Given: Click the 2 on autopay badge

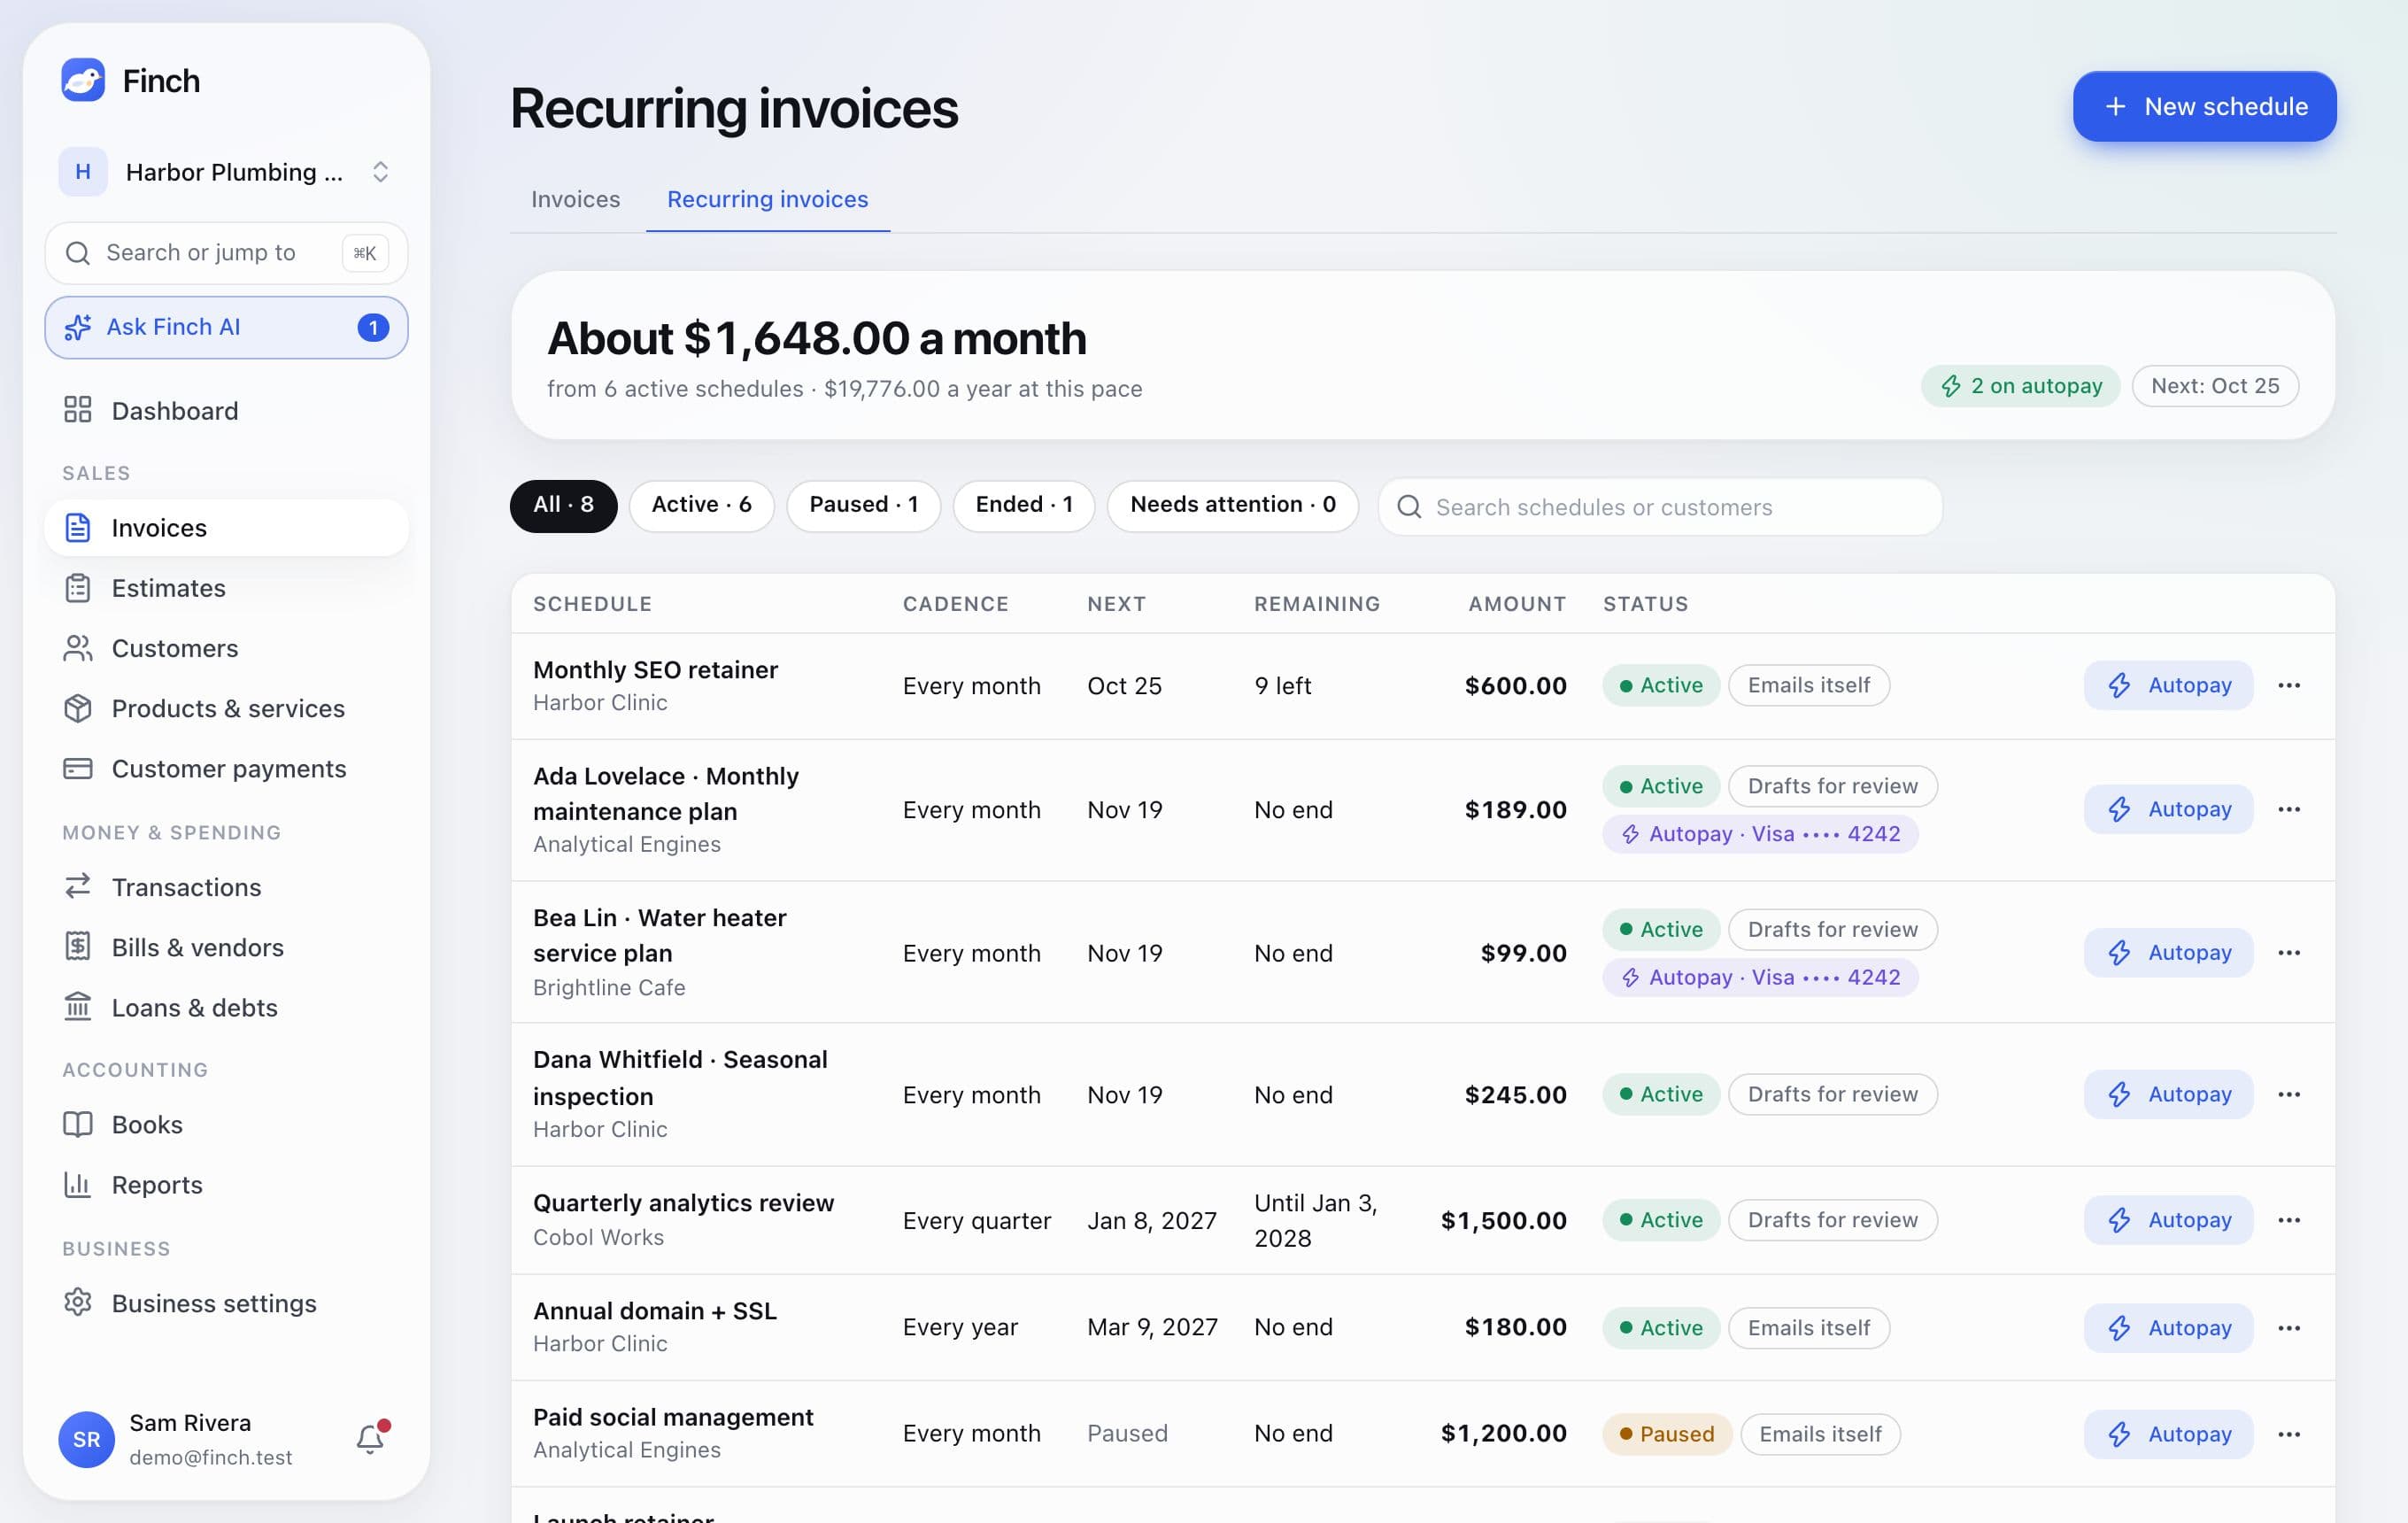Looking at the screenshot, I should (2020, 386).
